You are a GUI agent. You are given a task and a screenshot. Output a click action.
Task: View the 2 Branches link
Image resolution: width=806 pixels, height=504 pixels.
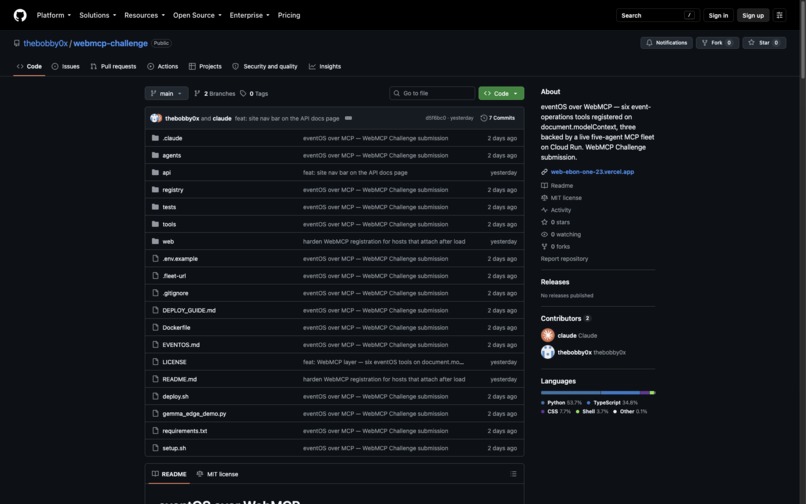[214, 94]
